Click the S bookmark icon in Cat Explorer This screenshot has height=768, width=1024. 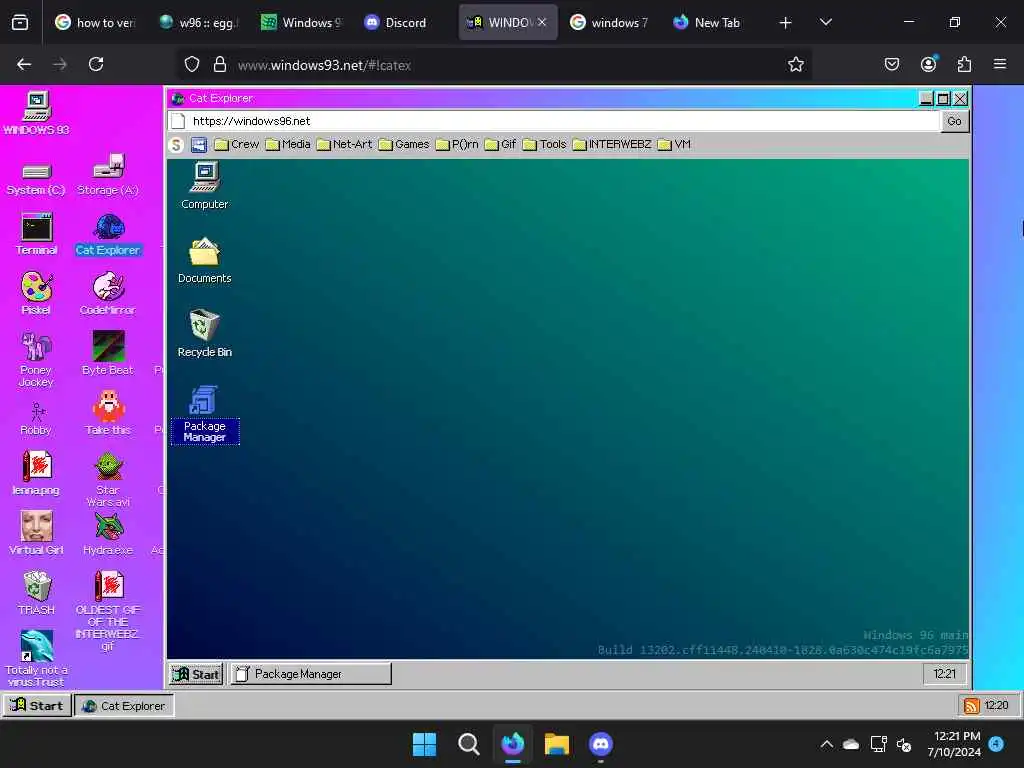(176, 145)
